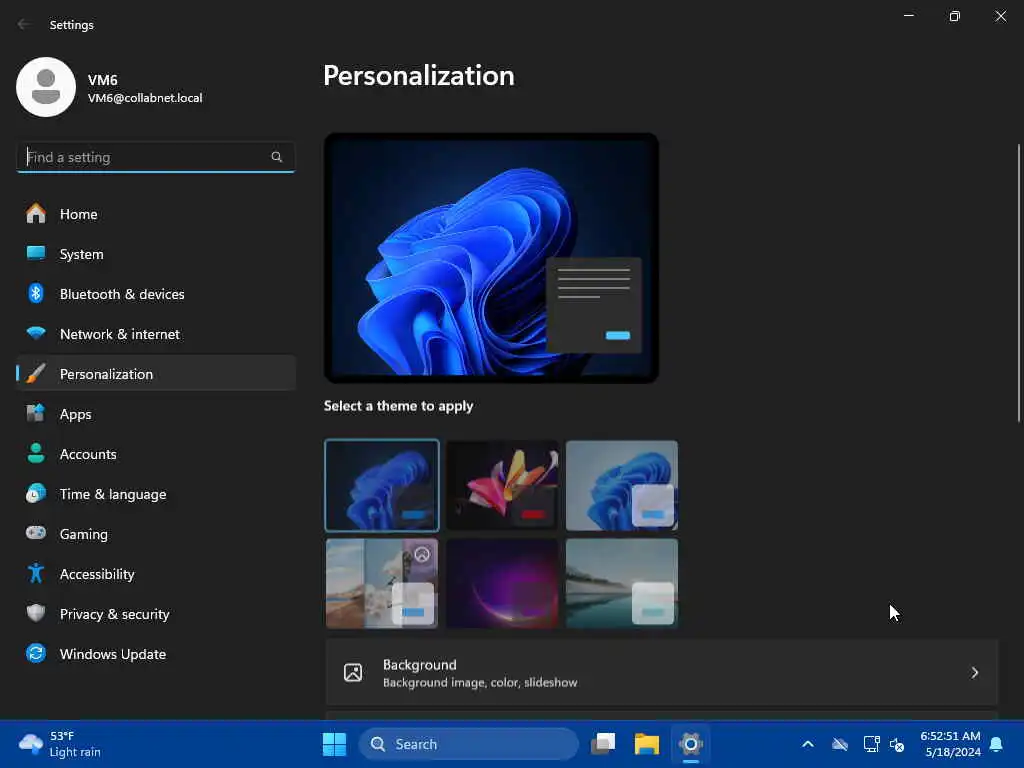
Task: Click the back arrow next to Settings
Action: [x=24, y=24]
